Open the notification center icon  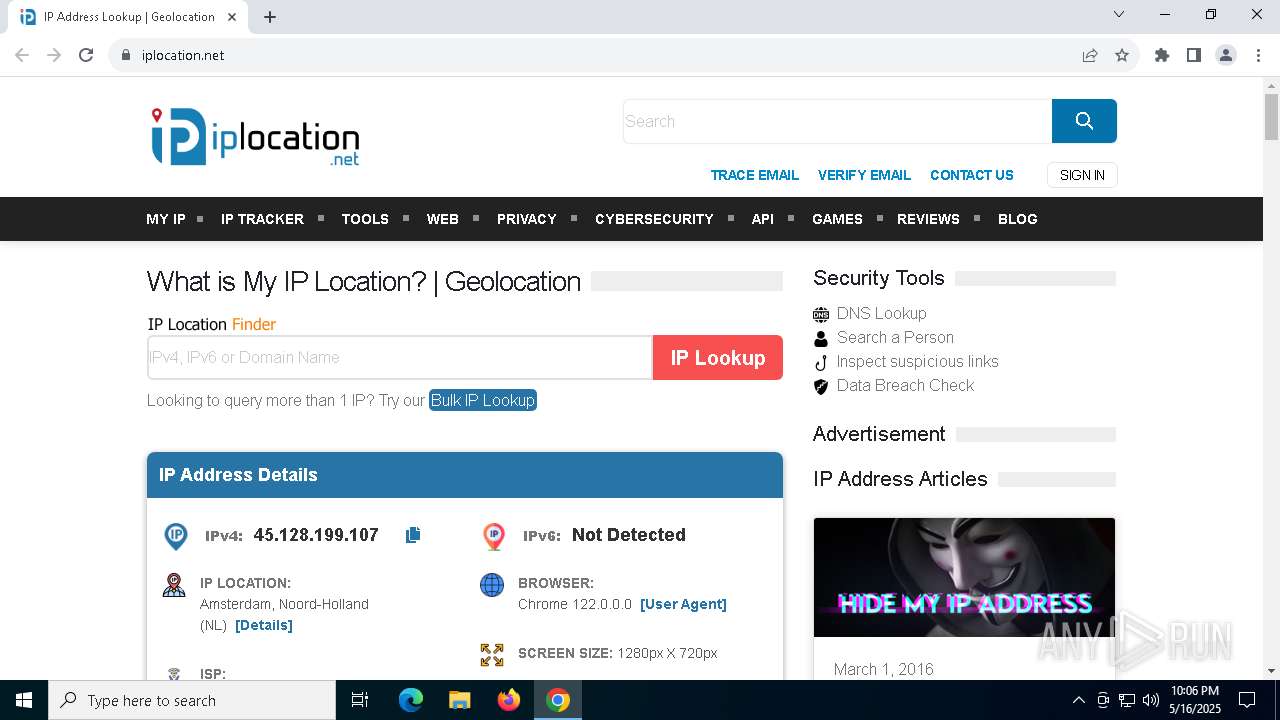click(1247, 700)
